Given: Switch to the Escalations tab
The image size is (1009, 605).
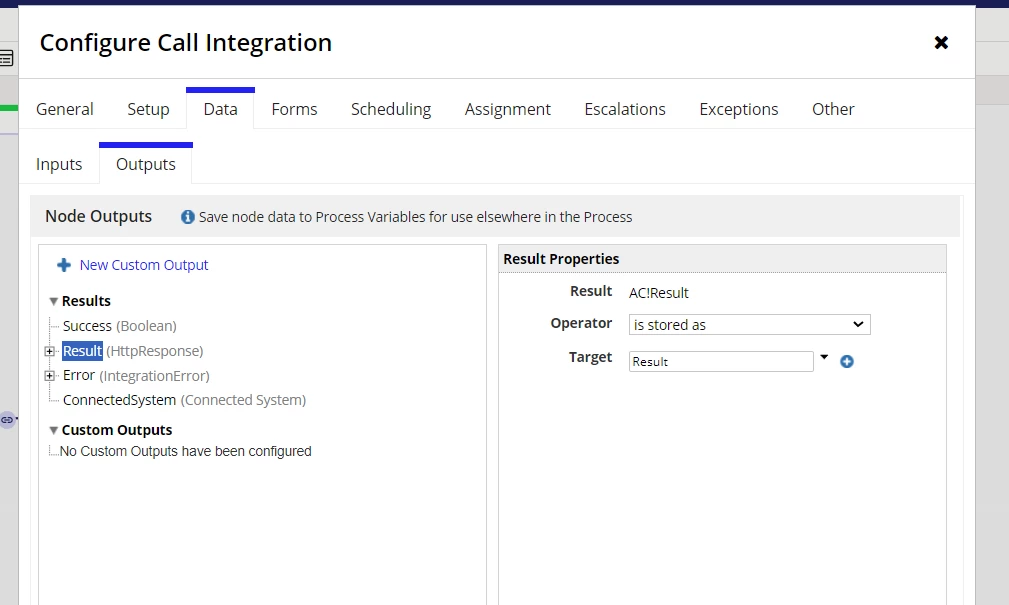Looking at the screenshot, I should (x=625, y=109).
